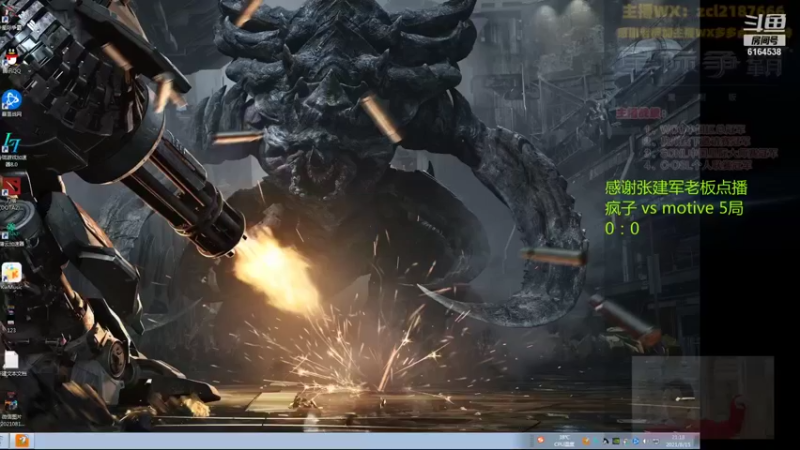Open the green NVIDIA tray icon
Viewport: 800px width, 450px height.
tap(616, 441)
